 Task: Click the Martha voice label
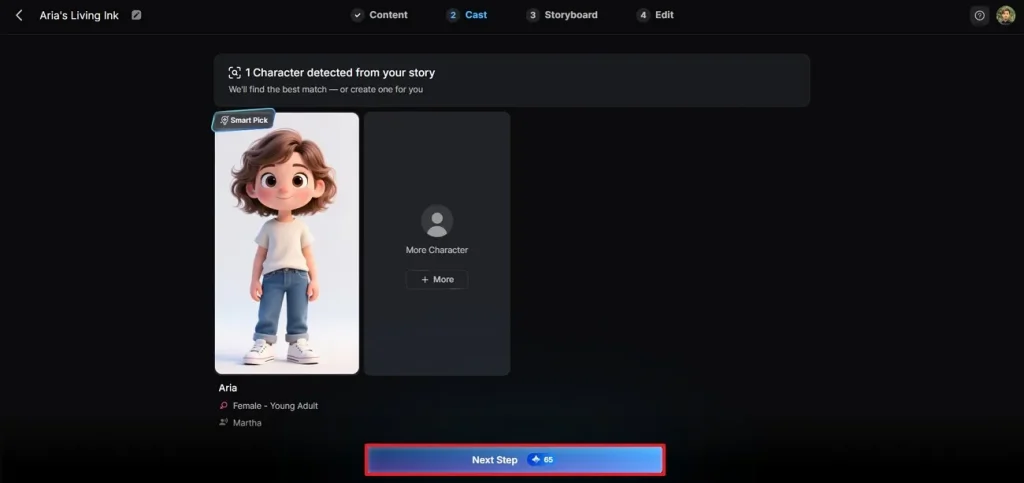coord(247,423)
